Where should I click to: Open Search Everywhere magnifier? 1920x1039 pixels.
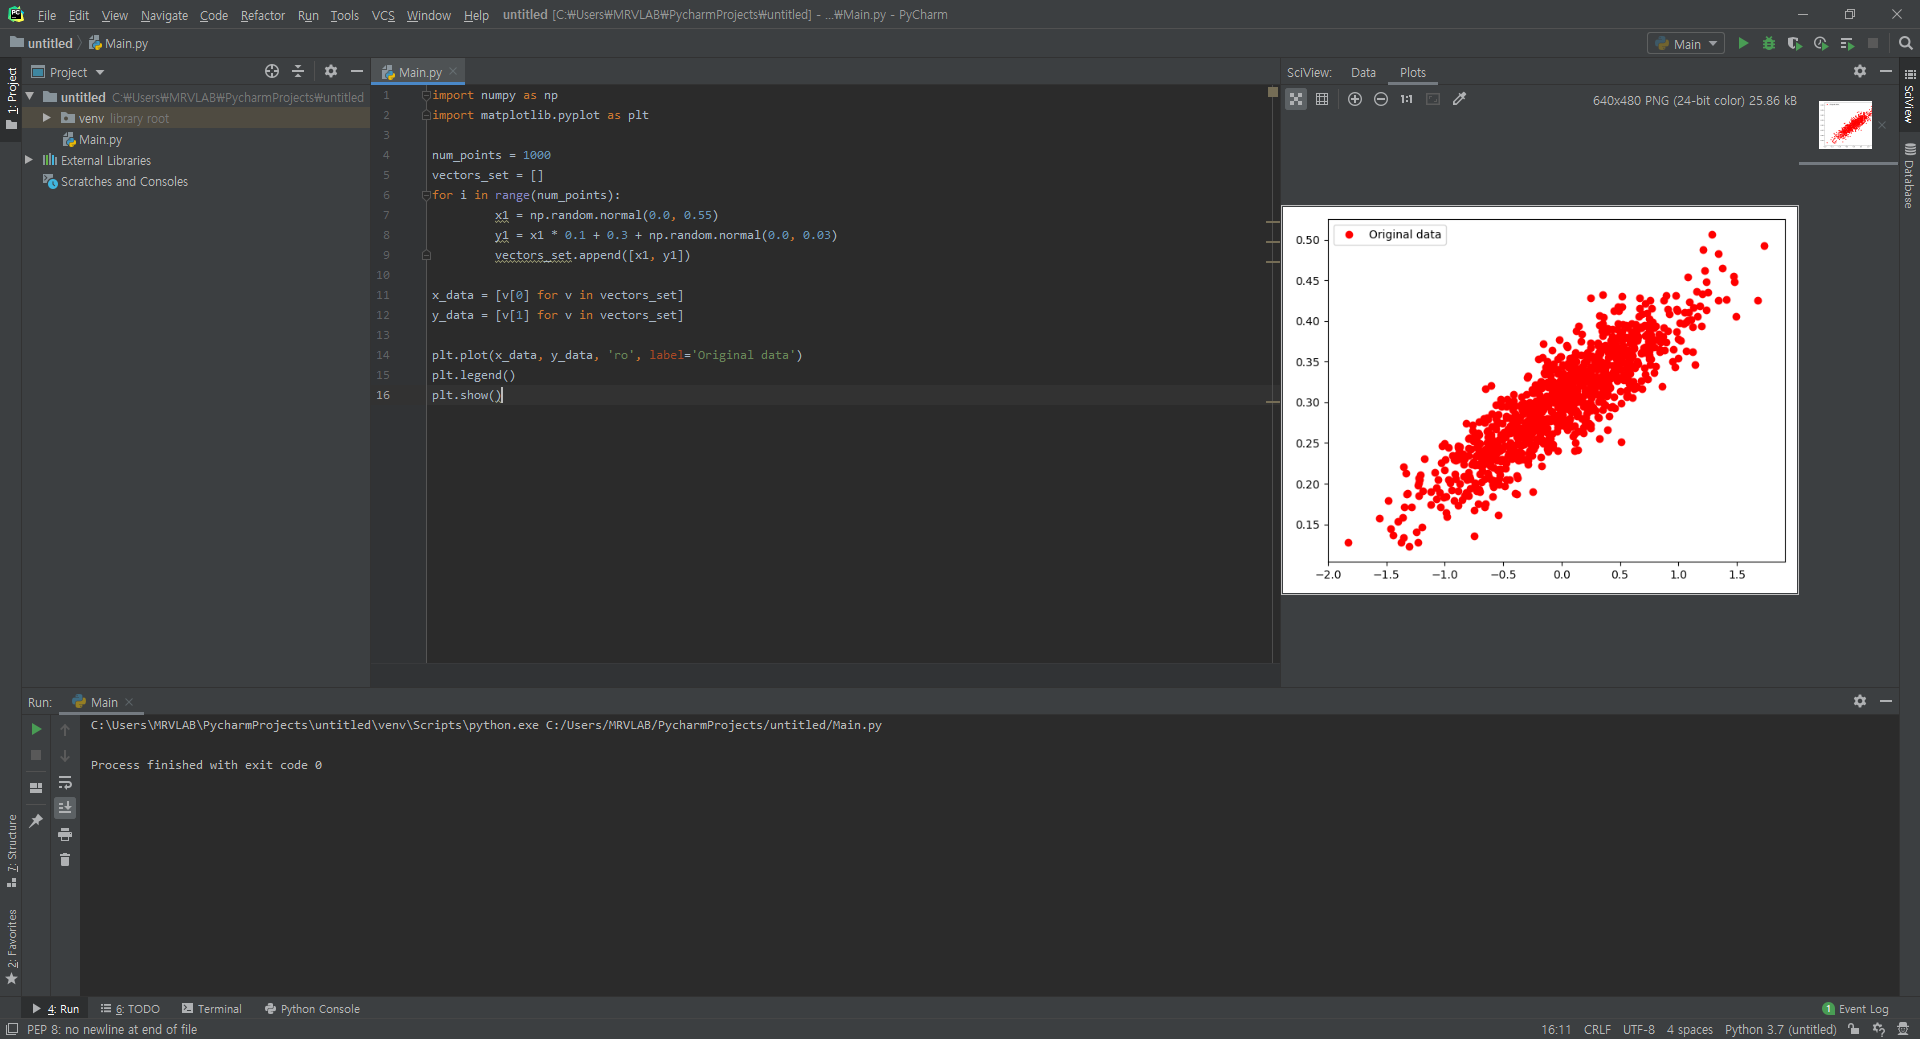[x=1906, y=44]
